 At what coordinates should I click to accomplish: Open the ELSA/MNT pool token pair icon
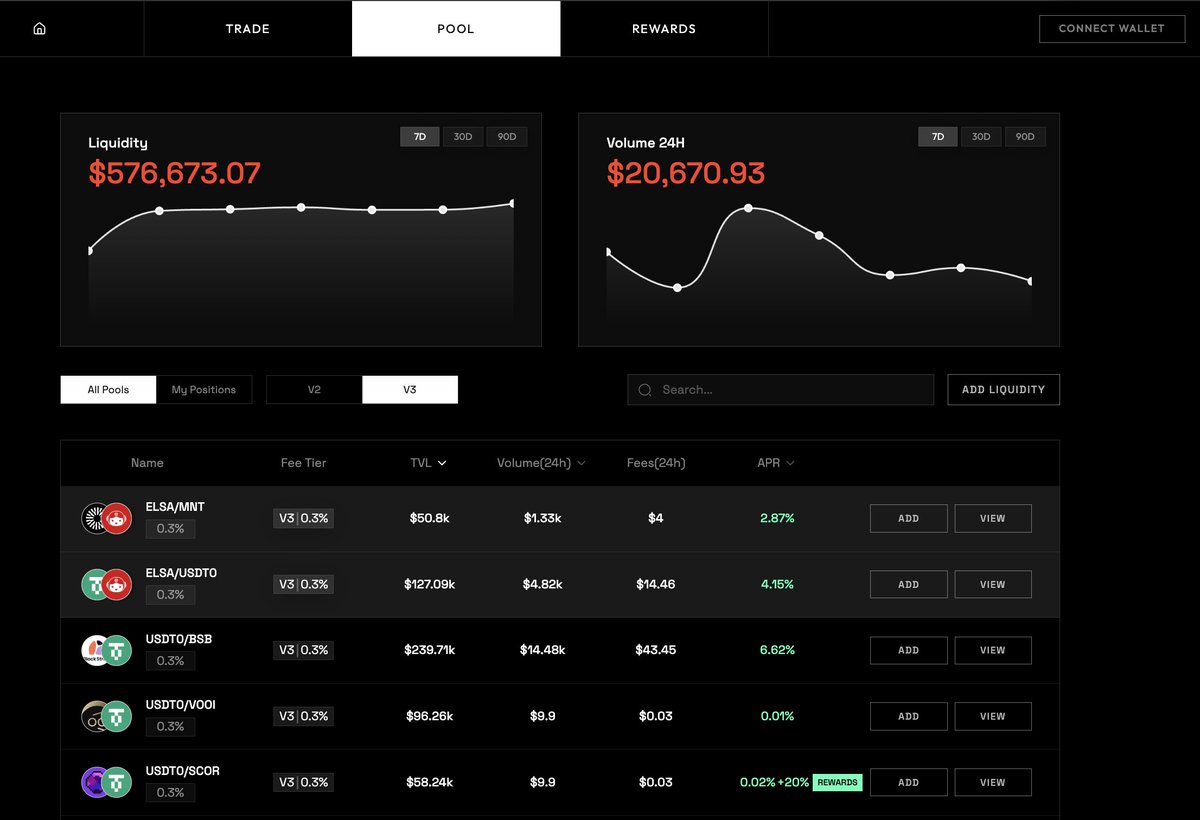pyautogui.click(x=107, y=518)
